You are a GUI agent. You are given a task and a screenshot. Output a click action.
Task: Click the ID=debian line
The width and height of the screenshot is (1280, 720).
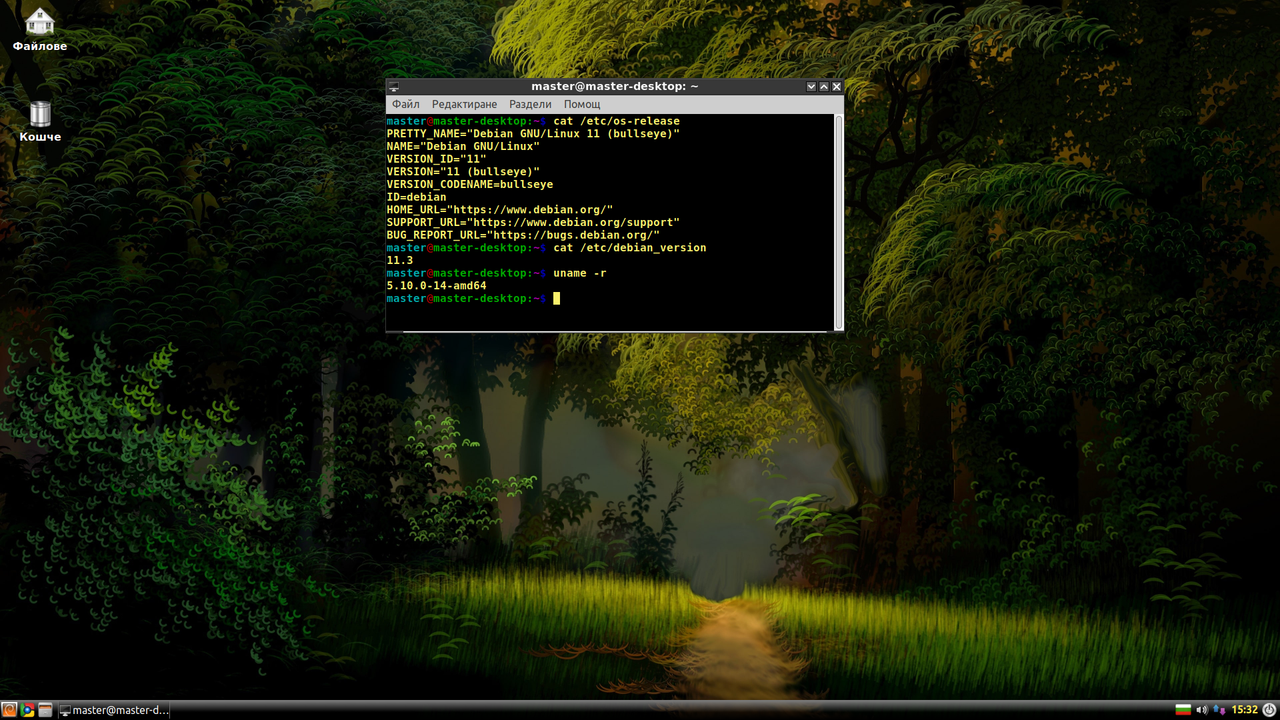coord(417,197)
